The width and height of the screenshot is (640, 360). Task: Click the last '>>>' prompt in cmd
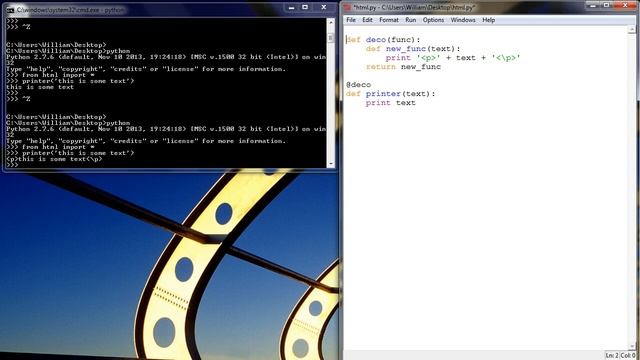[12, 165]
